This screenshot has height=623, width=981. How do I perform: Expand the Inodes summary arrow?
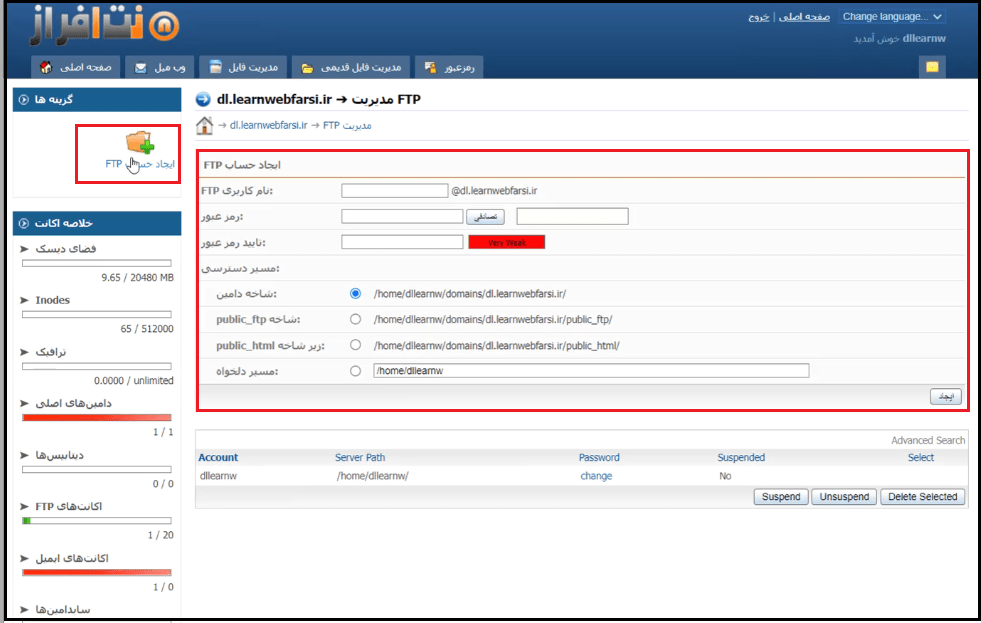pos(25,300)
